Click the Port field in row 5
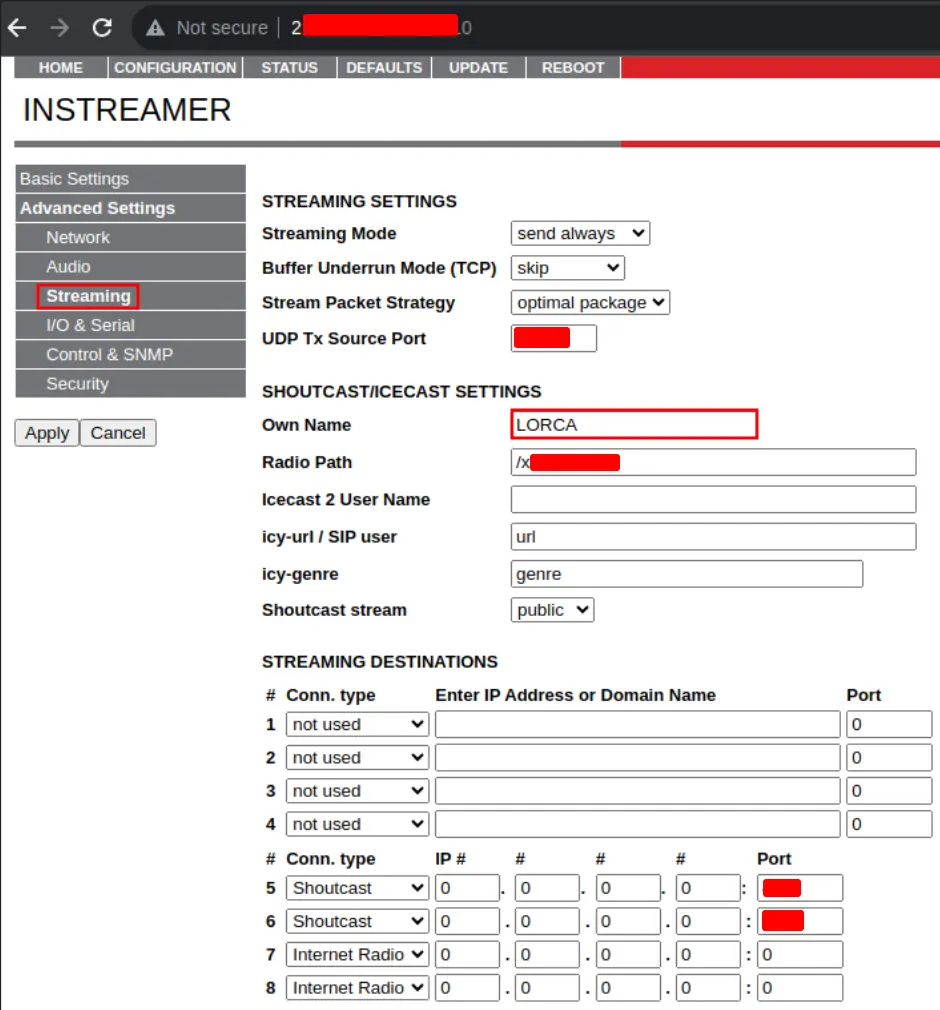 [x=800, y=888]
